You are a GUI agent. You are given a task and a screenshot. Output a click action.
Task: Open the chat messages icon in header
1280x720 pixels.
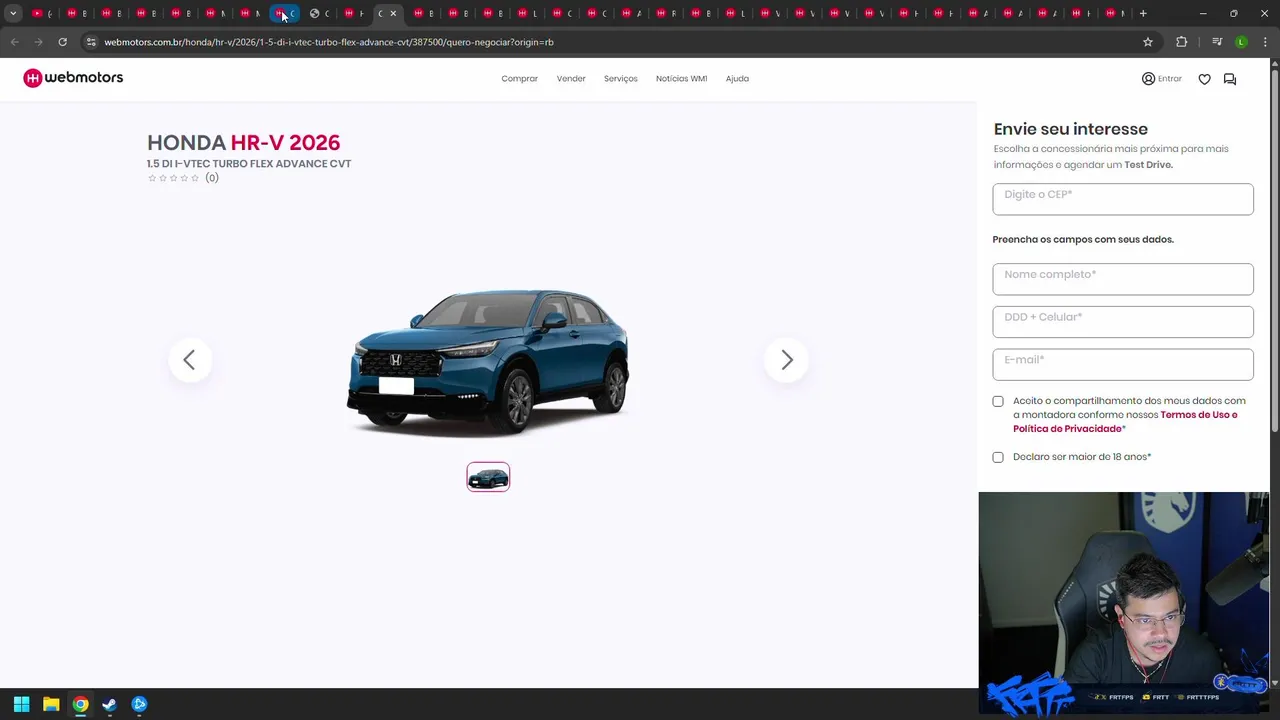coord(1230,79)
